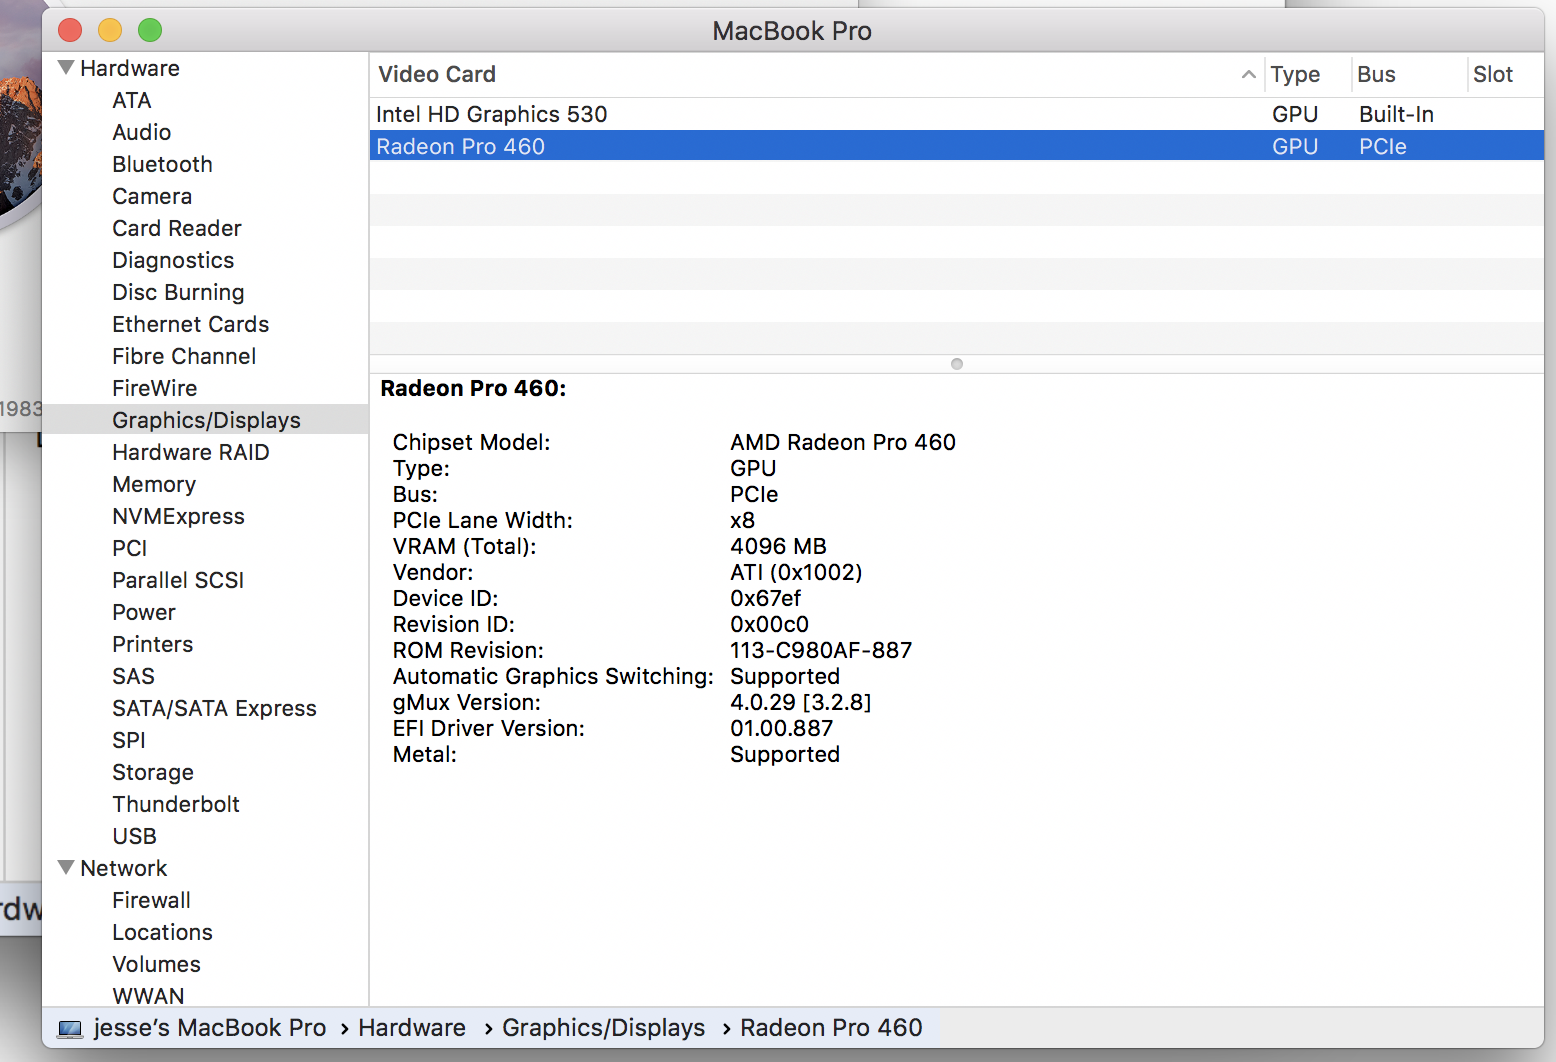Select SAS in the sidebar

(133, 676)
